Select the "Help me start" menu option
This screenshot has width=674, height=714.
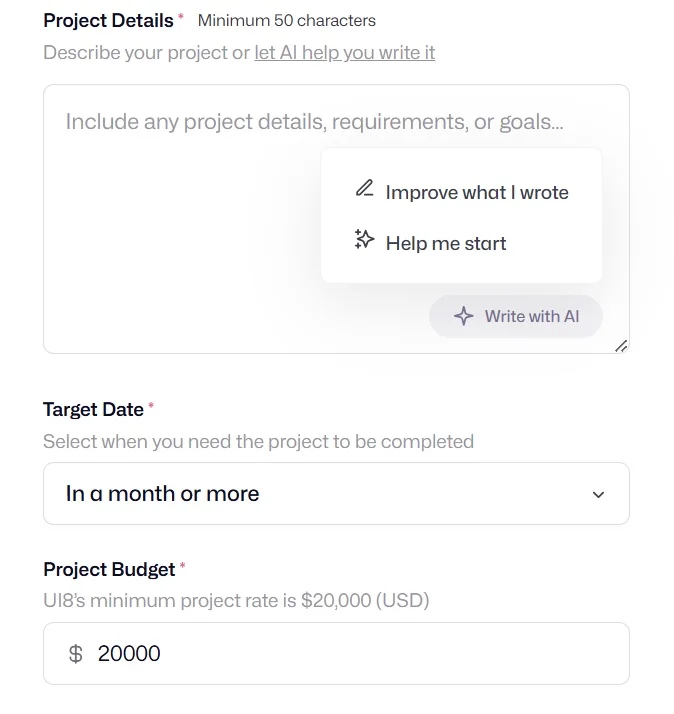[x=445, y=243]
